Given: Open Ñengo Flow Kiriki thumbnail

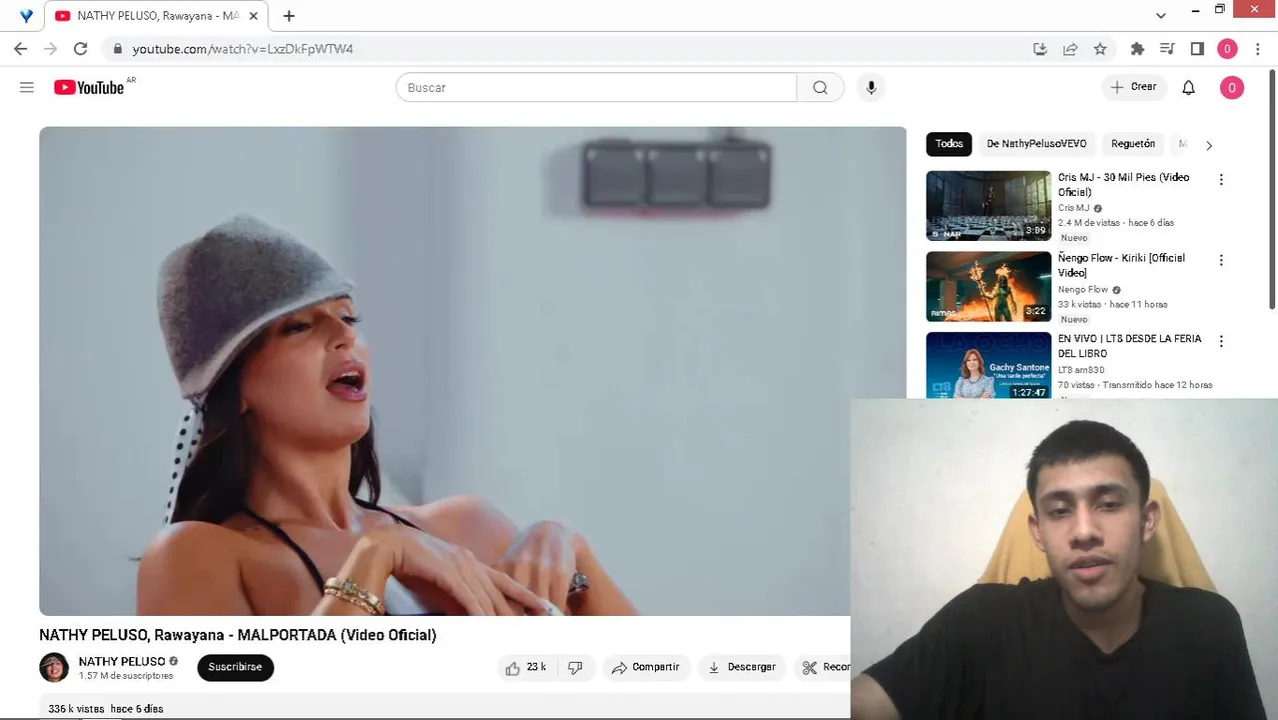Looking at the screenshot, I should pyautogui.click(x=988, y=286).
